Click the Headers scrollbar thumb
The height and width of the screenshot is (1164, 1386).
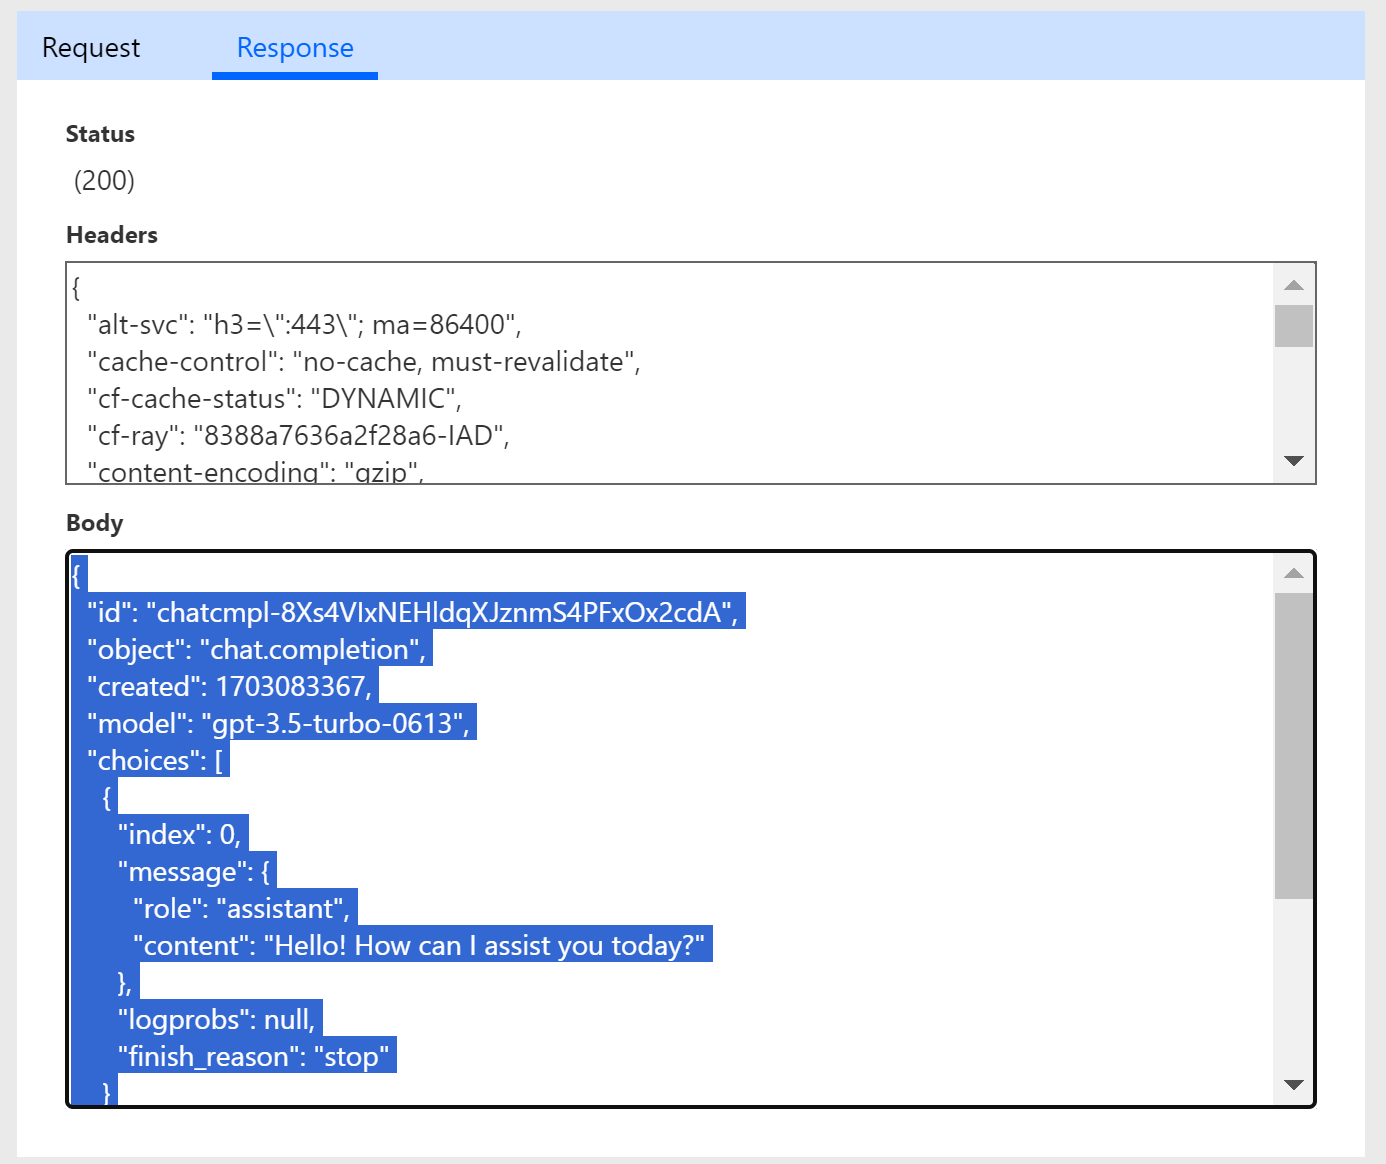pyautogui.click(x=1293, y=326)
